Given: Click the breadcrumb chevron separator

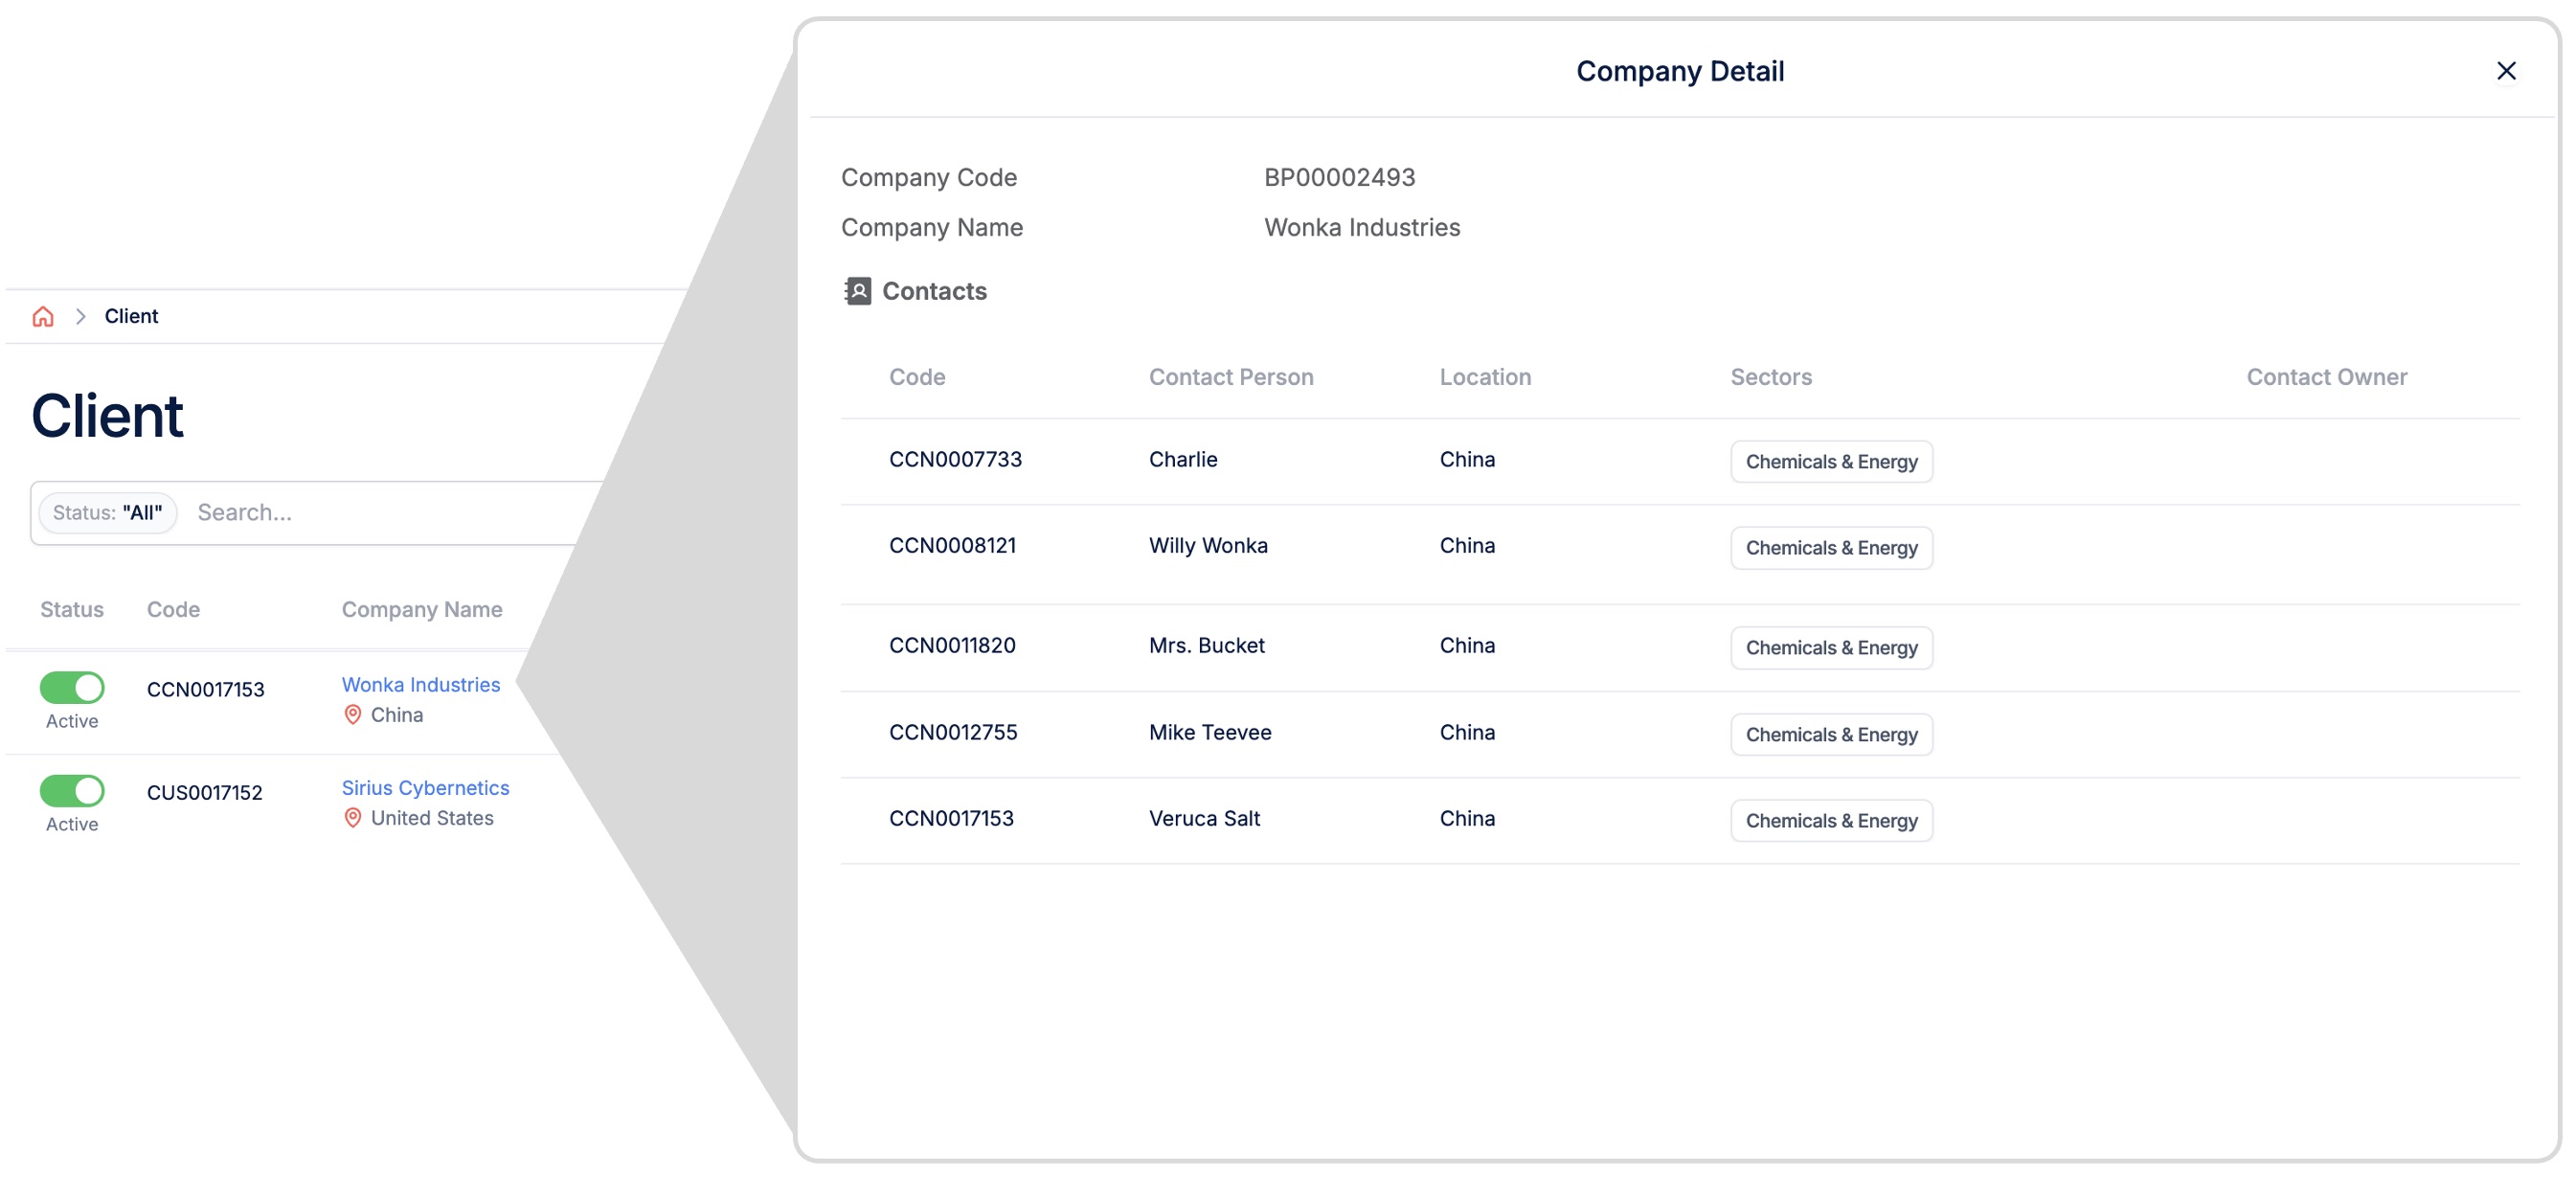Looking at the screenshot, I should pyautogui.click(x=81, y=316).
